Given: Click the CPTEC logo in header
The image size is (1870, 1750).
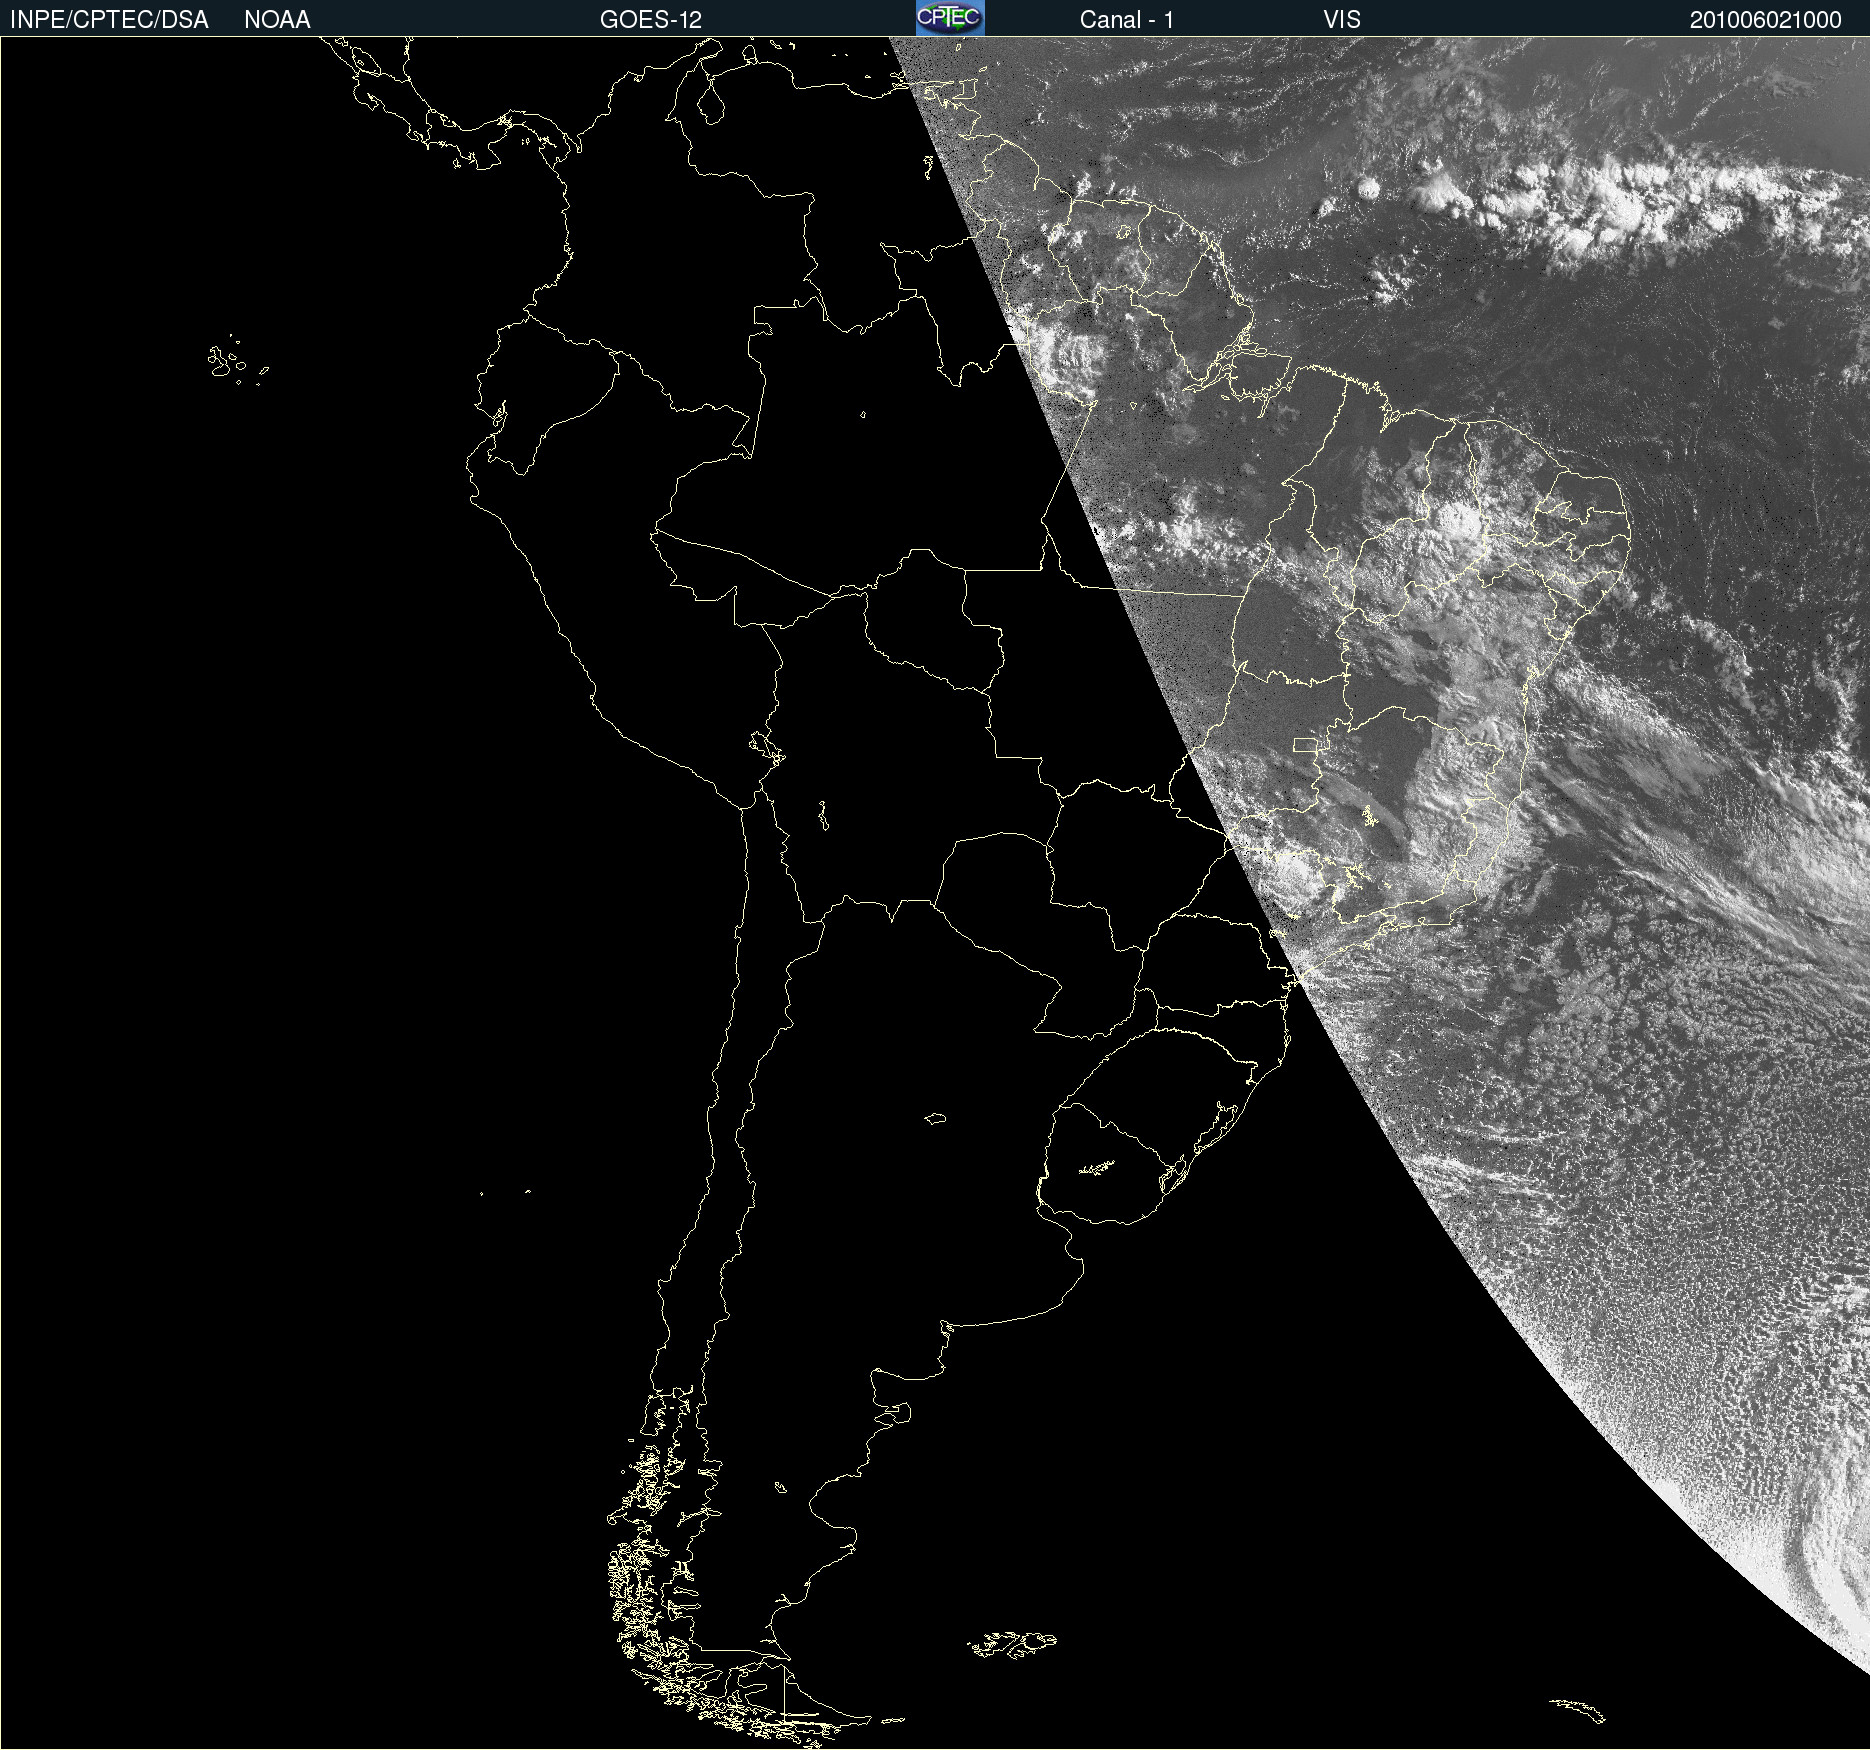Looking at the screenshot, I should (x=950, y=18).
